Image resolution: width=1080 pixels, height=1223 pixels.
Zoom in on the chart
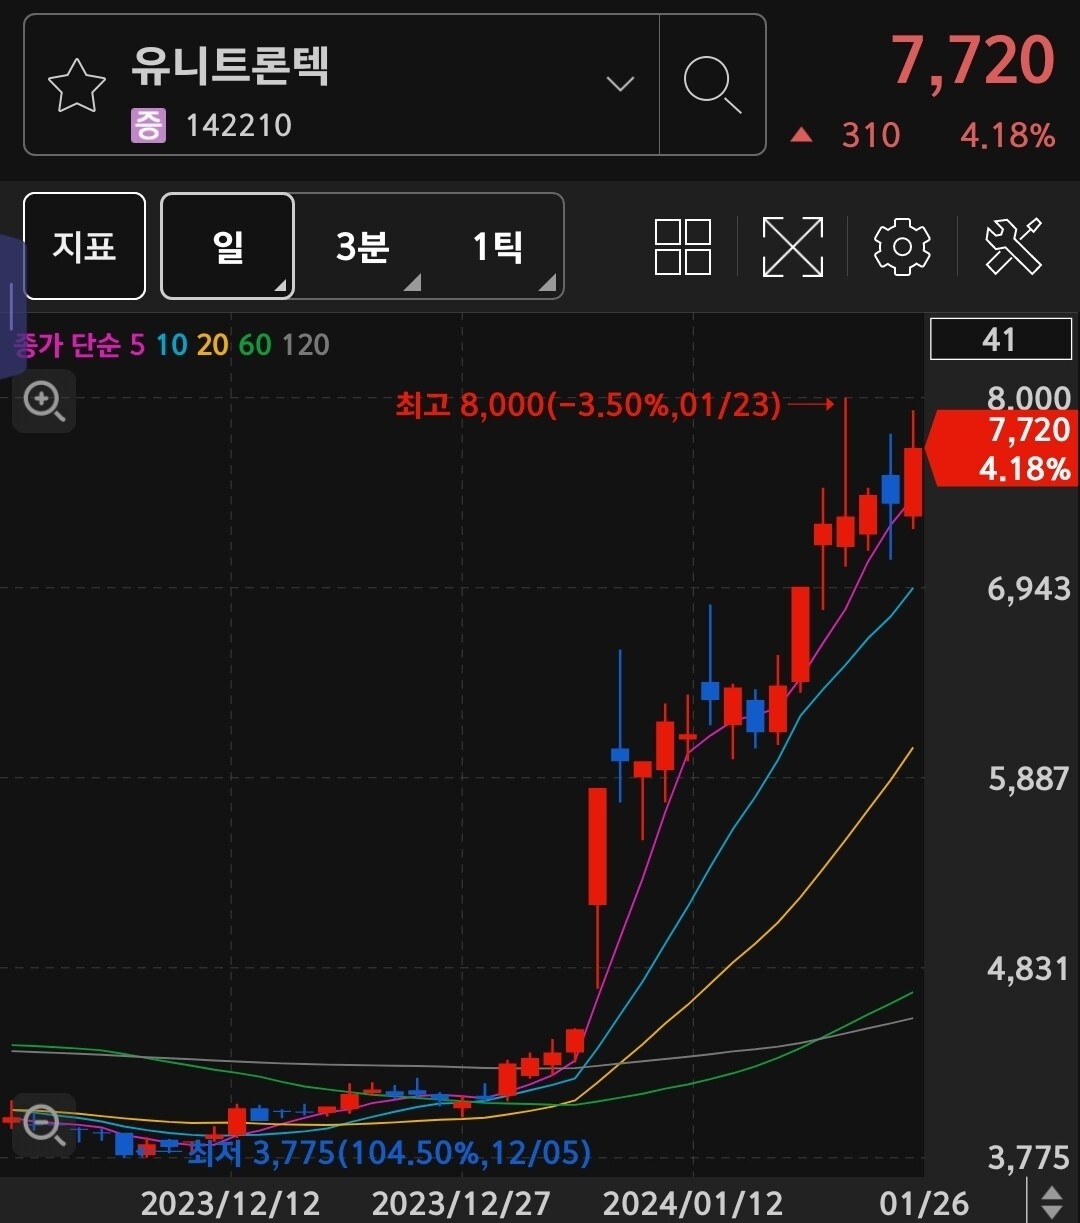coord(44,401)
